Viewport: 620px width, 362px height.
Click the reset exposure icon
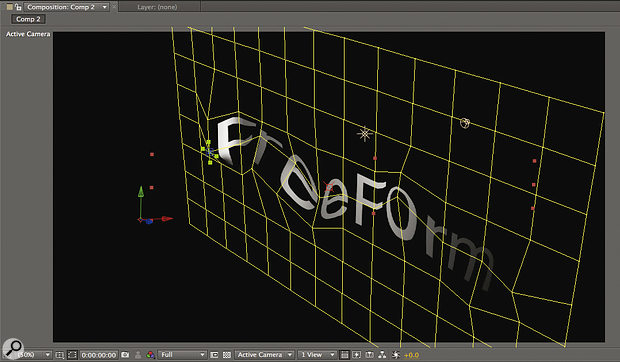click(x=395, y=355)
